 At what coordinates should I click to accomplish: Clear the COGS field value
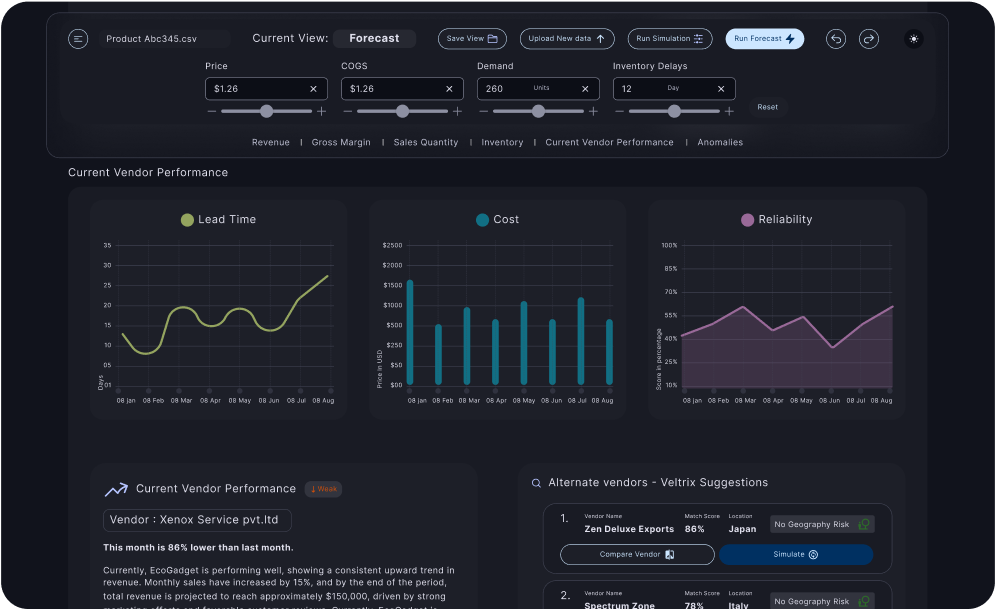coord(449,89)
